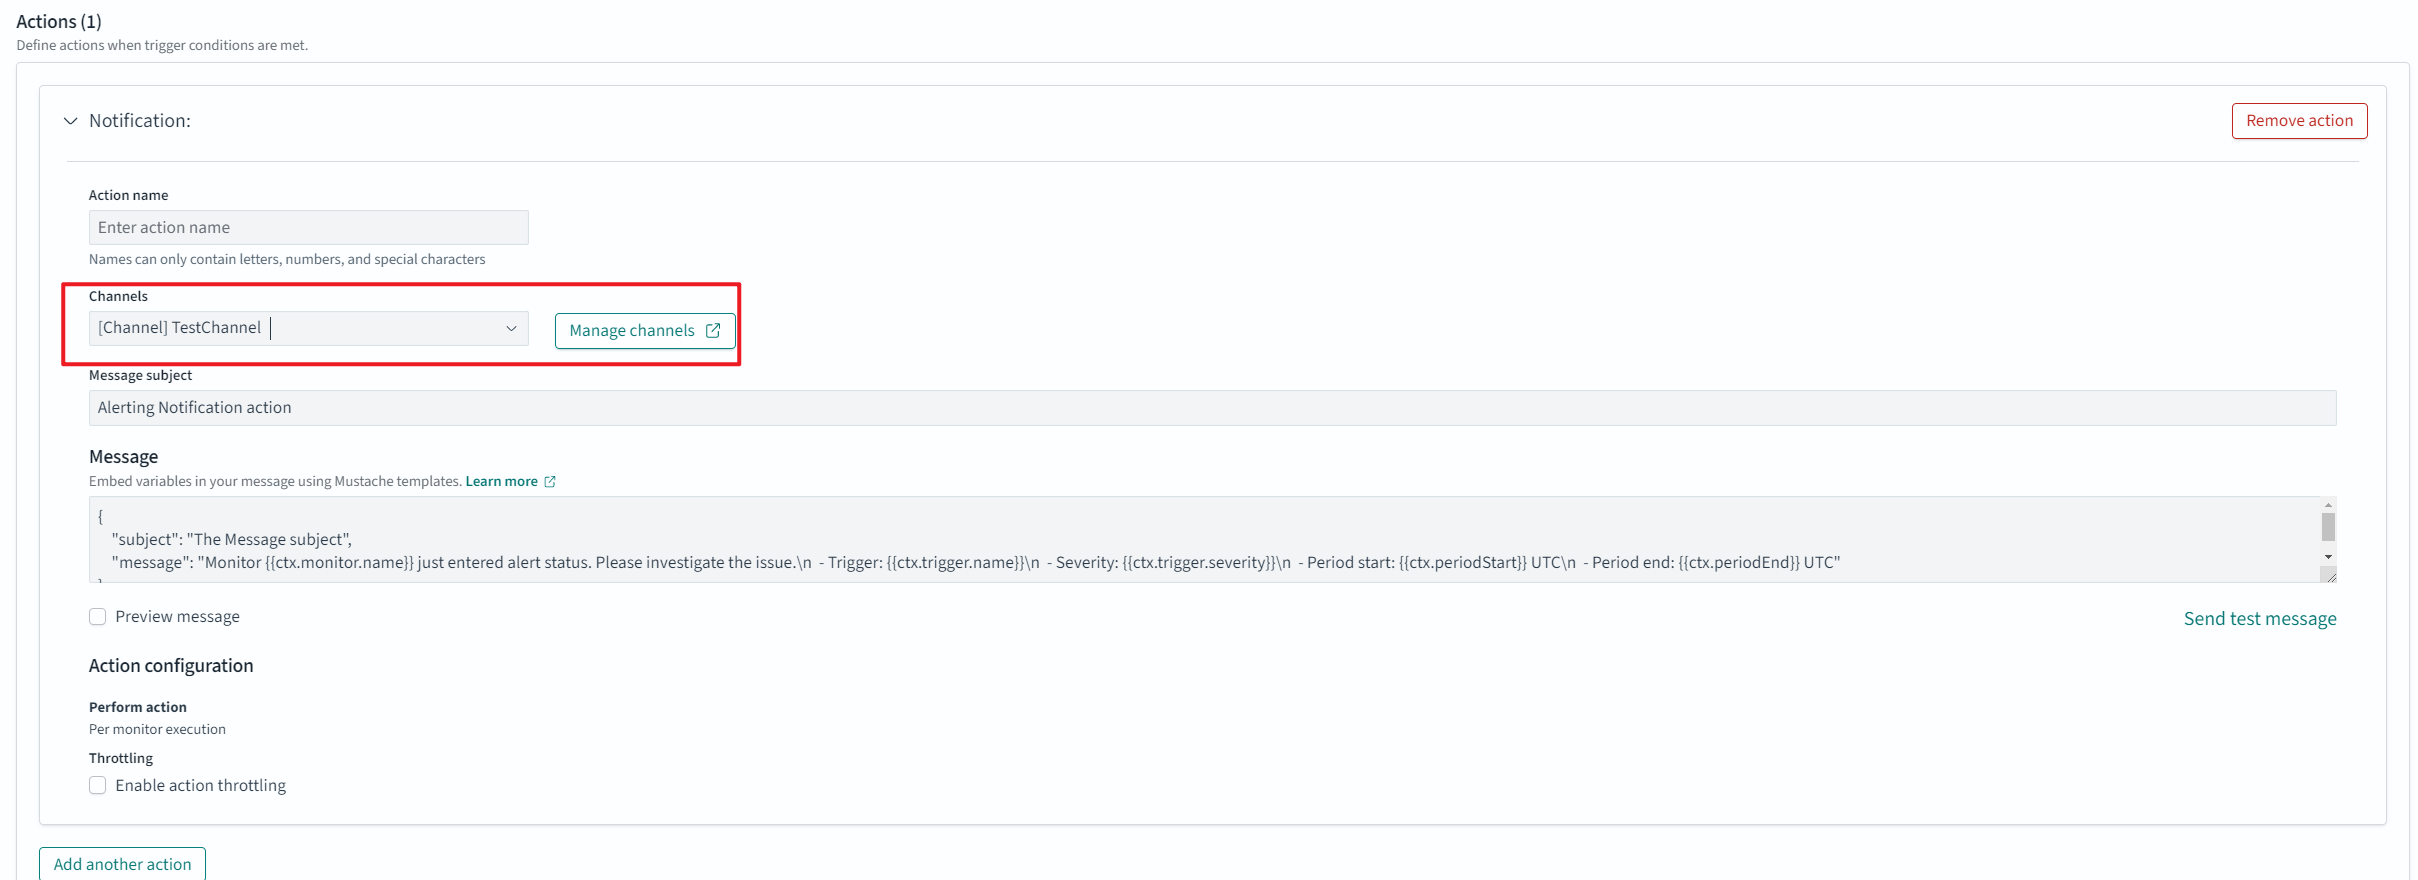Viewport: 2418px width, 880px height.
Task: Click the Remove action button
Action: pyautogui.click(x=2298, y=121)
